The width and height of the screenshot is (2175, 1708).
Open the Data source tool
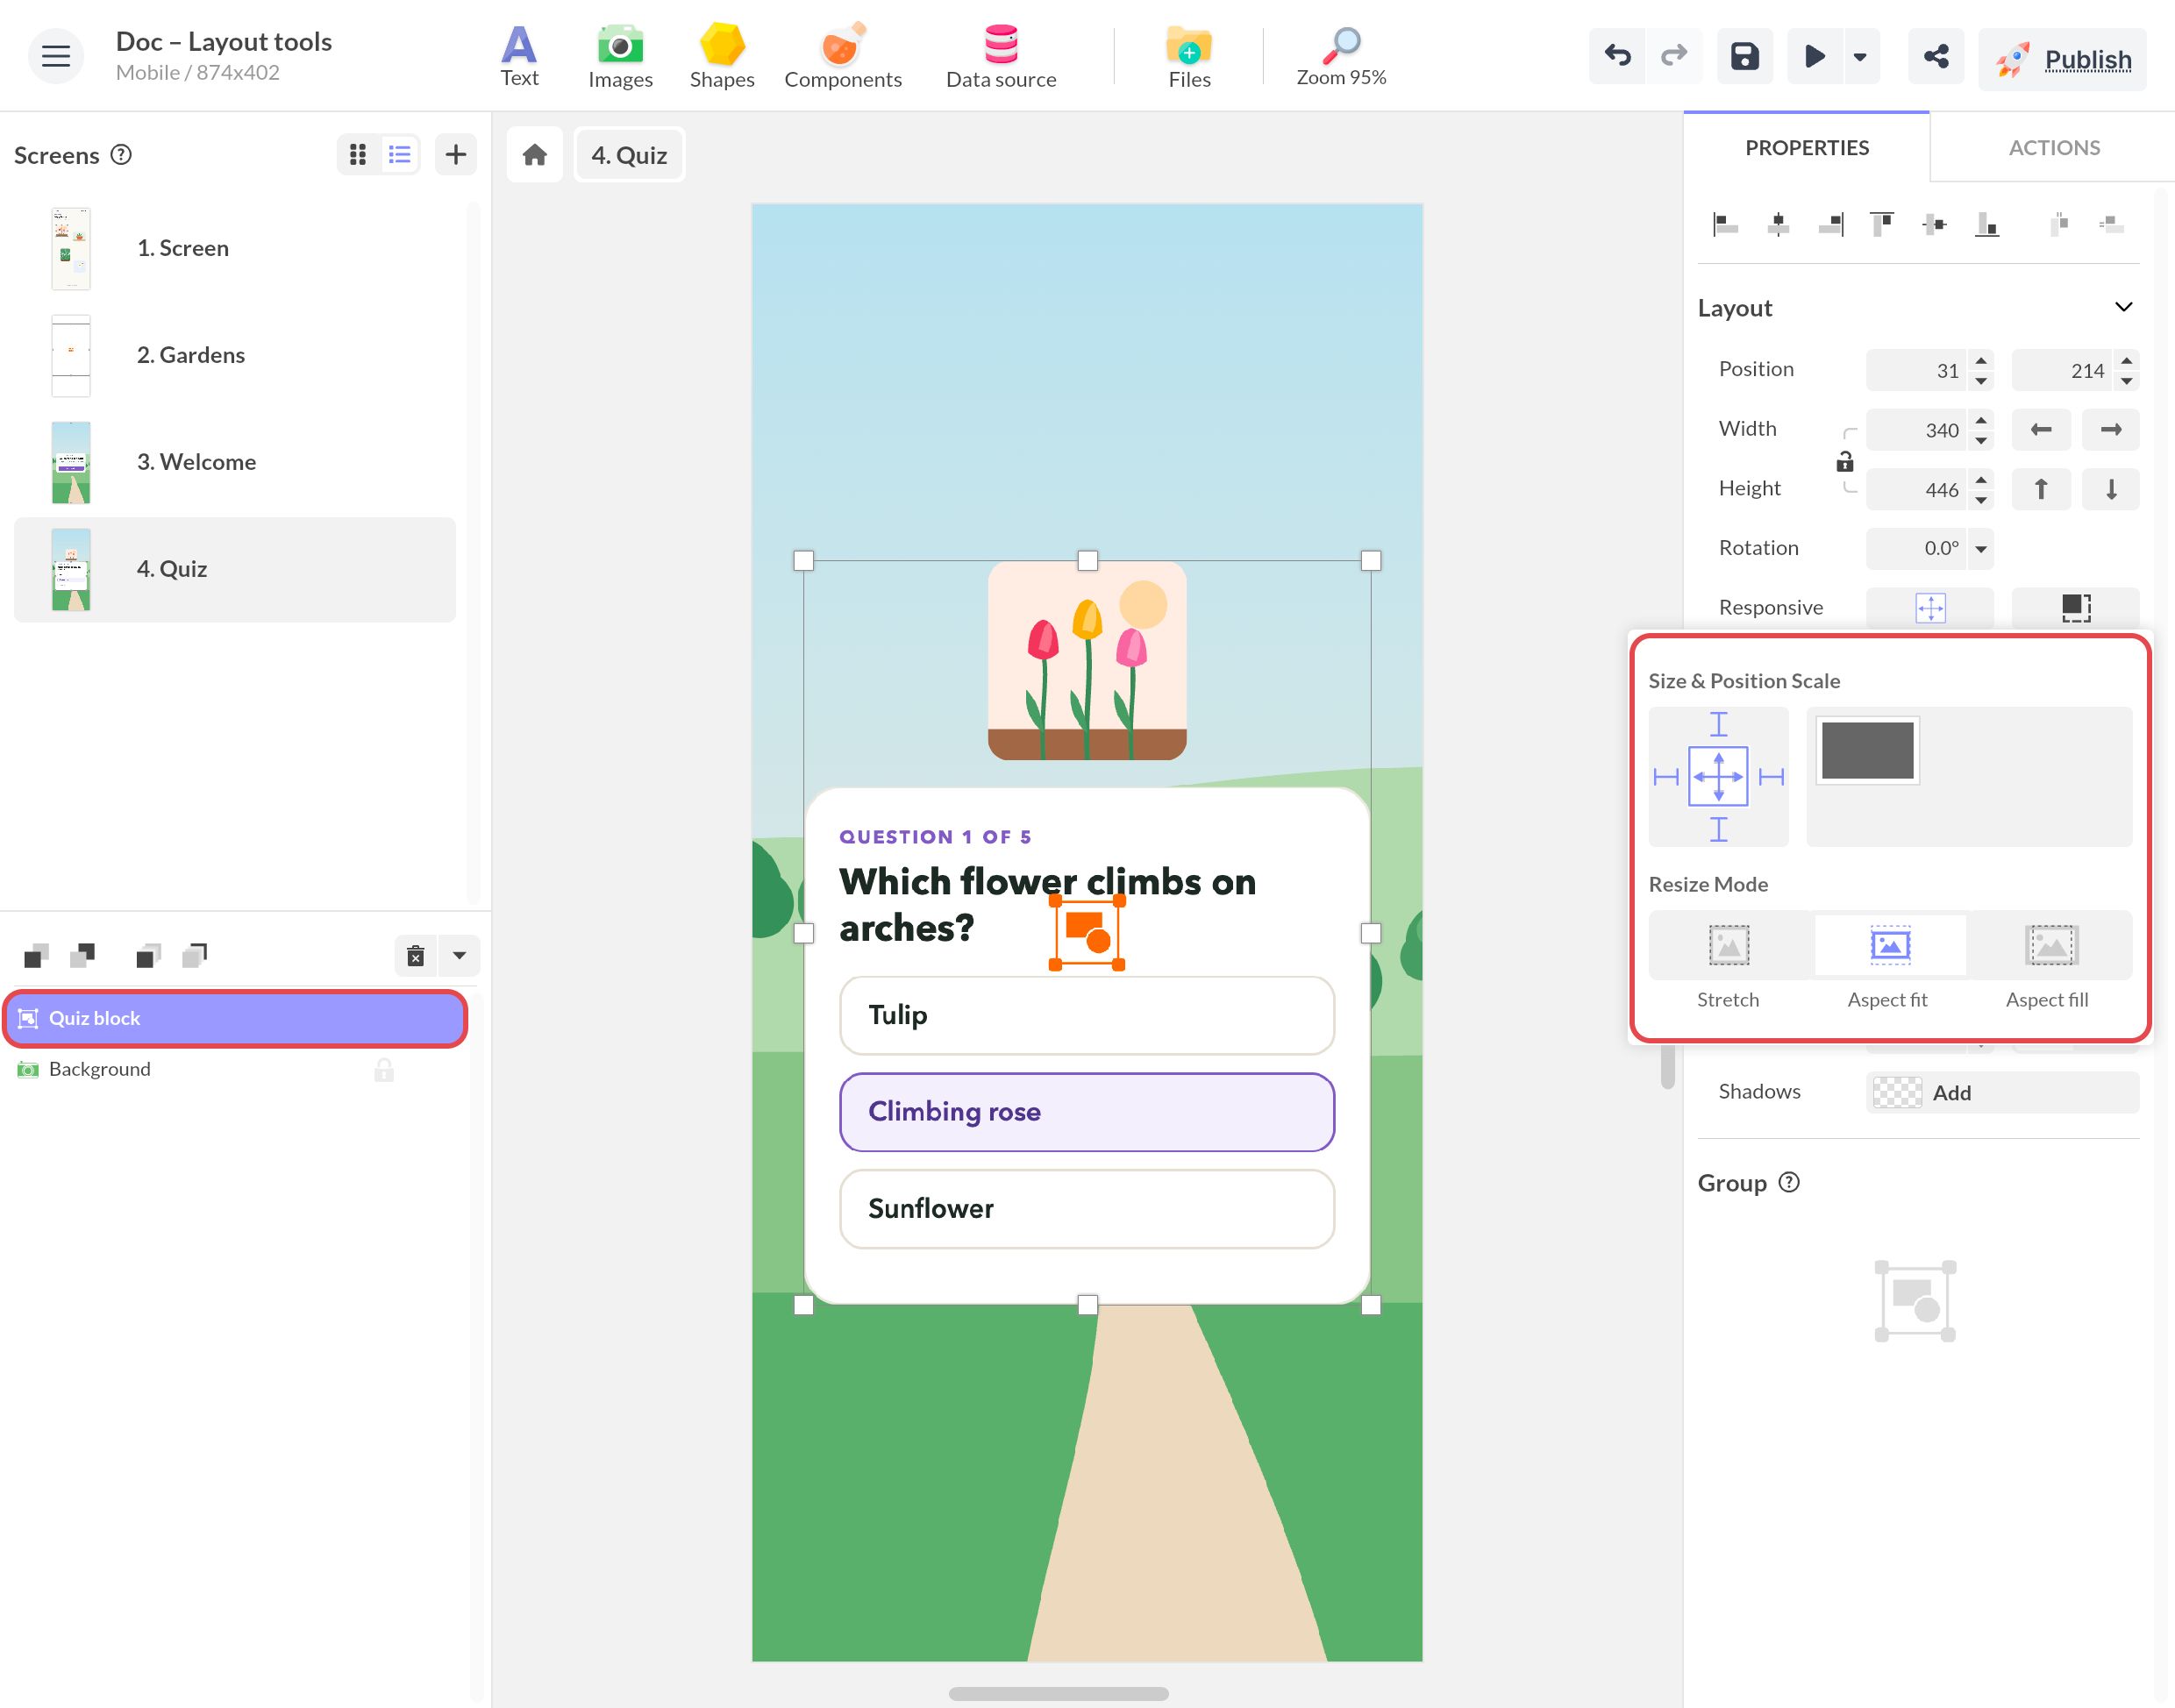pos(1001,56)
